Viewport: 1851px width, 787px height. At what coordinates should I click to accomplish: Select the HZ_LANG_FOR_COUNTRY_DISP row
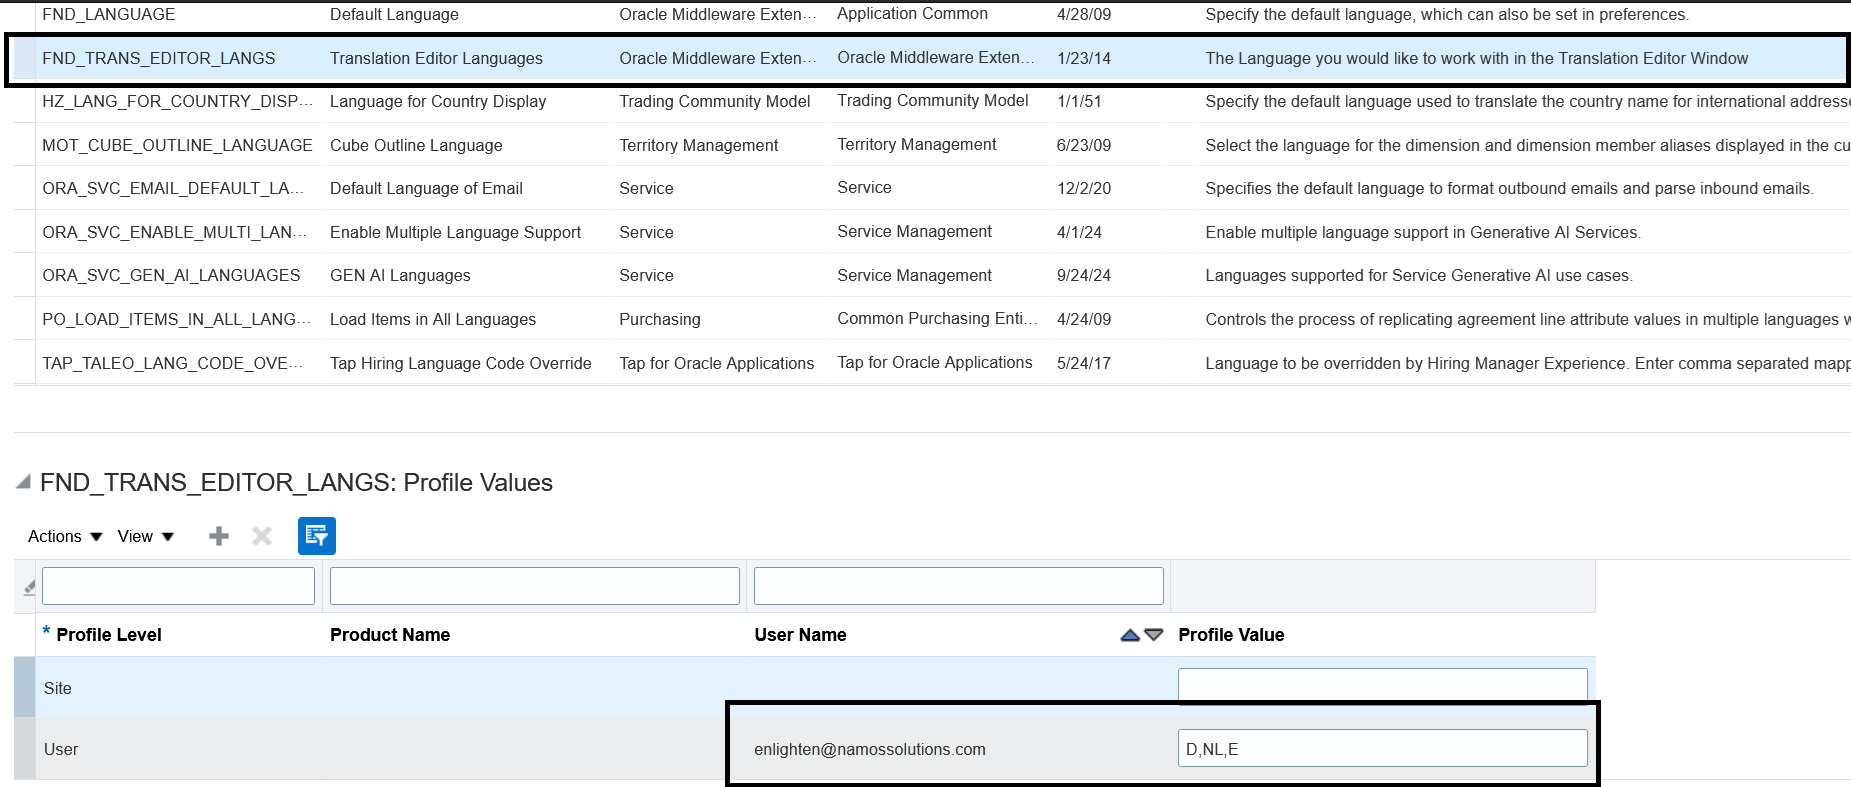click(930, 101)
